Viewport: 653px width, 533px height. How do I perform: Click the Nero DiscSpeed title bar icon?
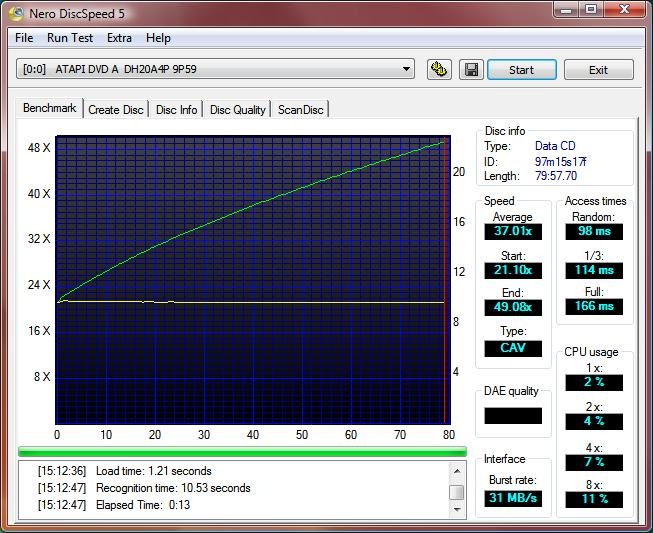17,13
